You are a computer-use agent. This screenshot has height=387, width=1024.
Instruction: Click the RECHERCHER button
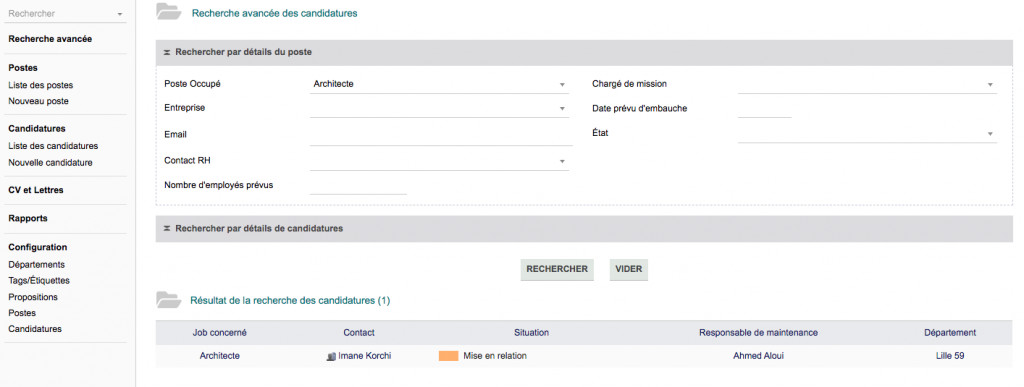click(x=557, y=270)
